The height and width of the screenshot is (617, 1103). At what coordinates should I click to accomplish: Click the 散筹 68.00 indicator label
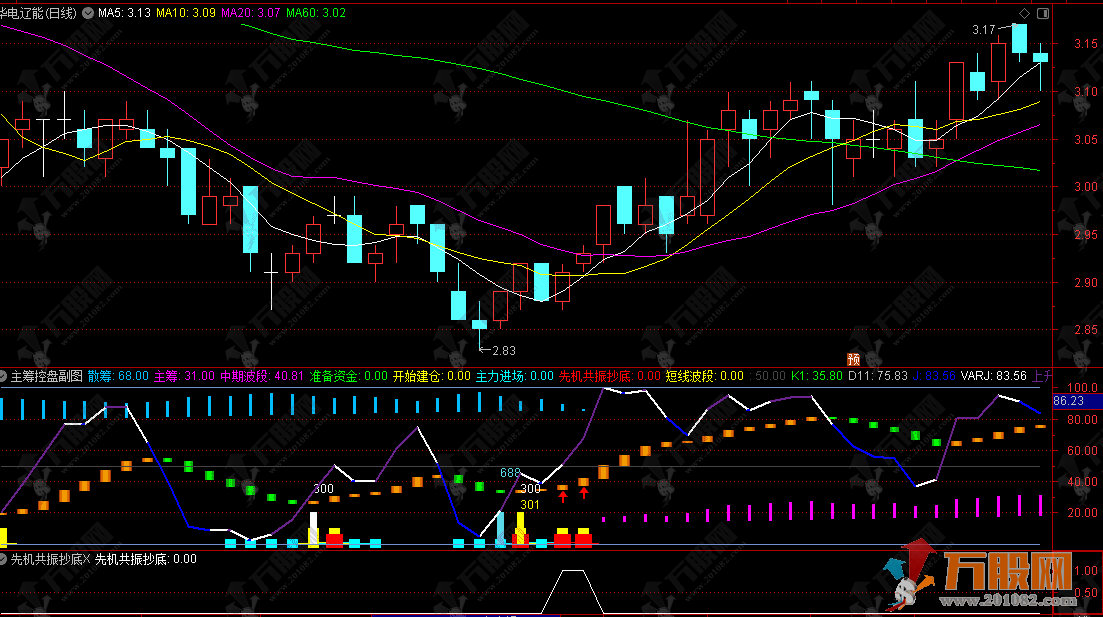tap(117, 376)
